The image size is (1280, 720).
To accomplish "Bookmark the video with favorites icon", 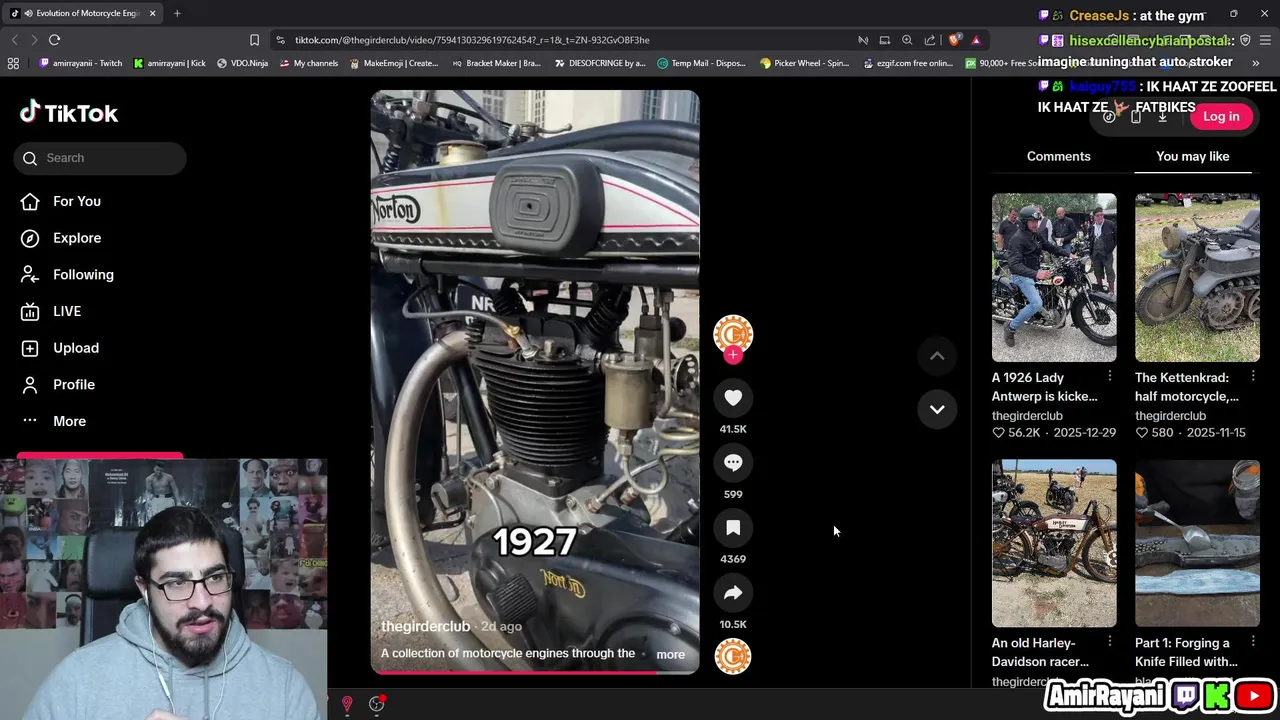I will click(733, 528).
